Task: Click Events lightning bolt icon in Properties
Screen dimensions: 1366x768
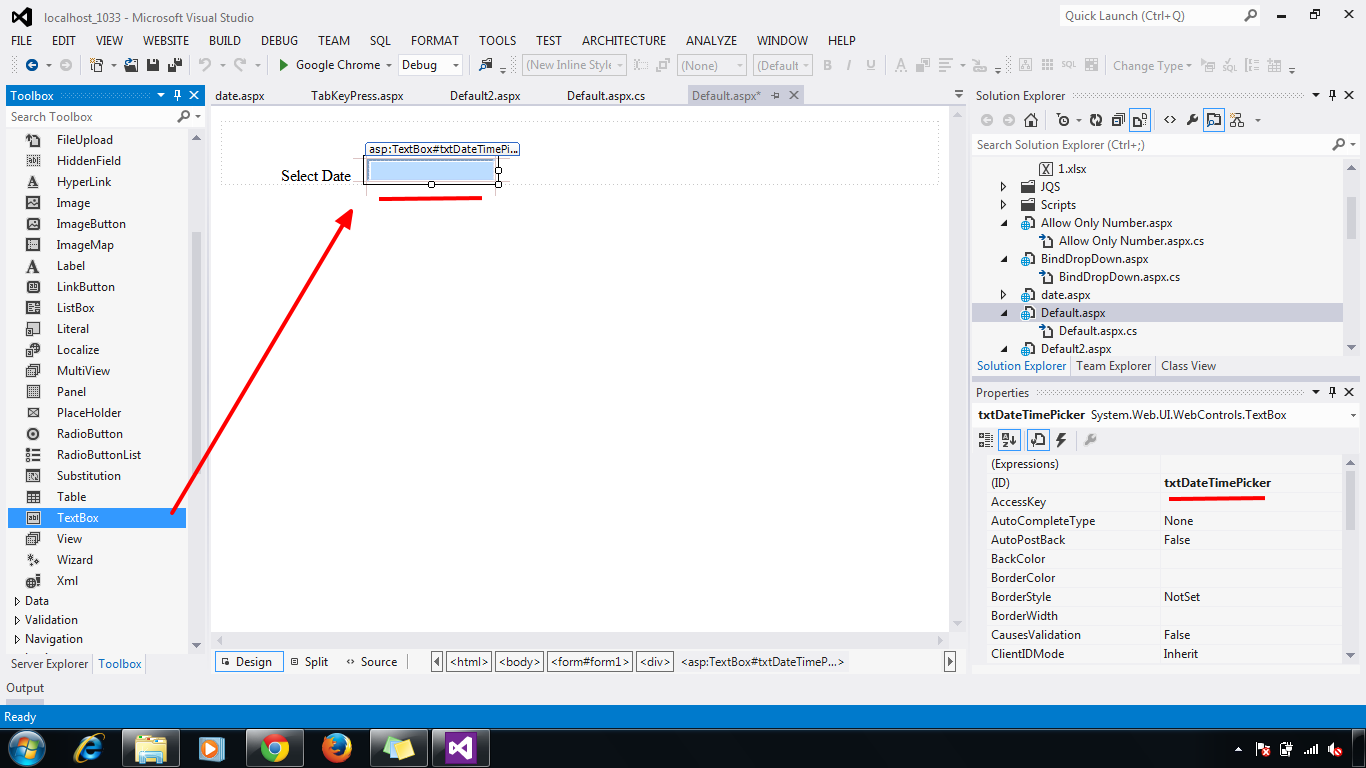Action: (x=1061, y=440)
